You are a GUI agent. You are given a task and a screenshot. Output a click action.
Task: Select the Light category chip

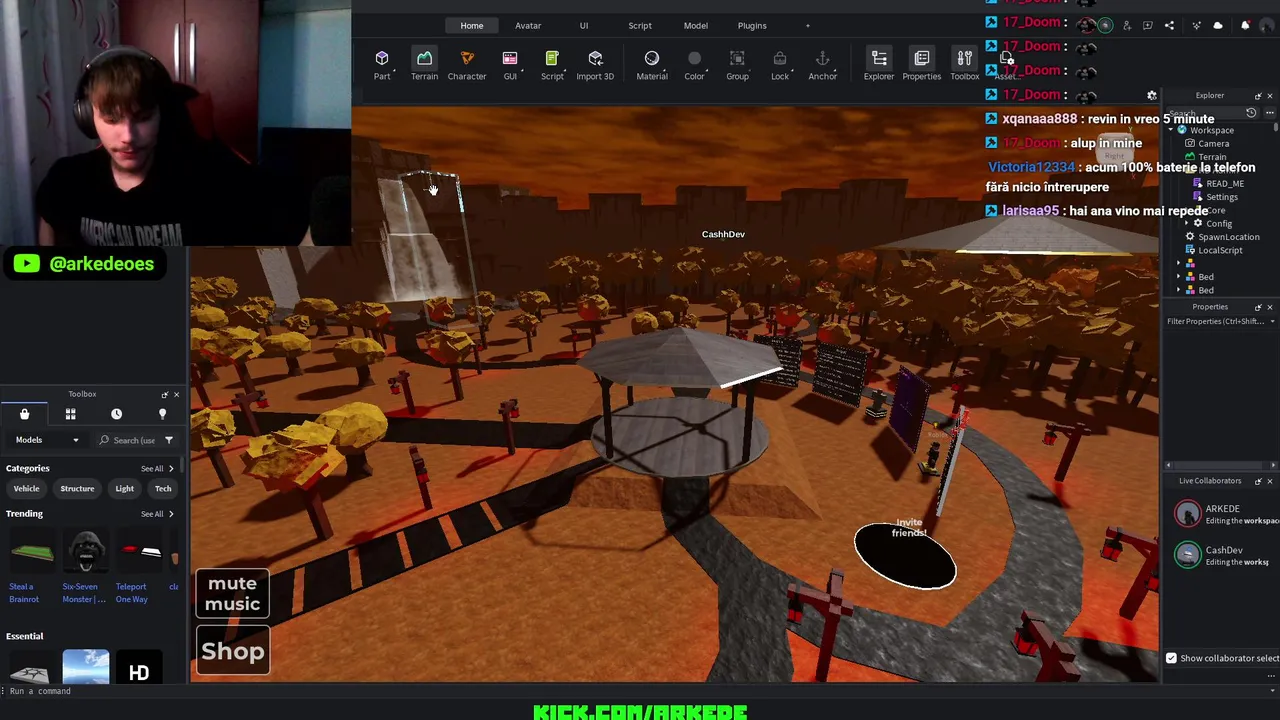pos(124,488)
